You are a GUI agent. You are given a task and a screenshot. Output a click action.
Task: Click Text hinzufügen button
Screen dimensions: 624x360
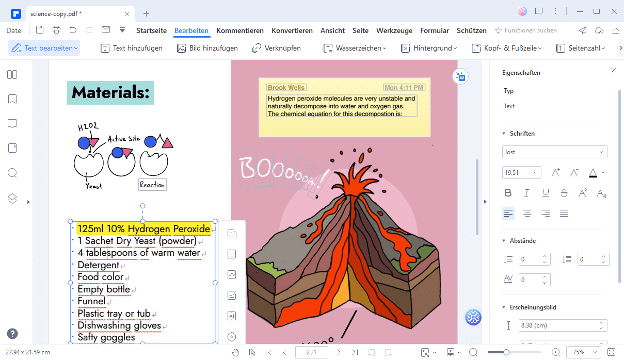[132, 48]
